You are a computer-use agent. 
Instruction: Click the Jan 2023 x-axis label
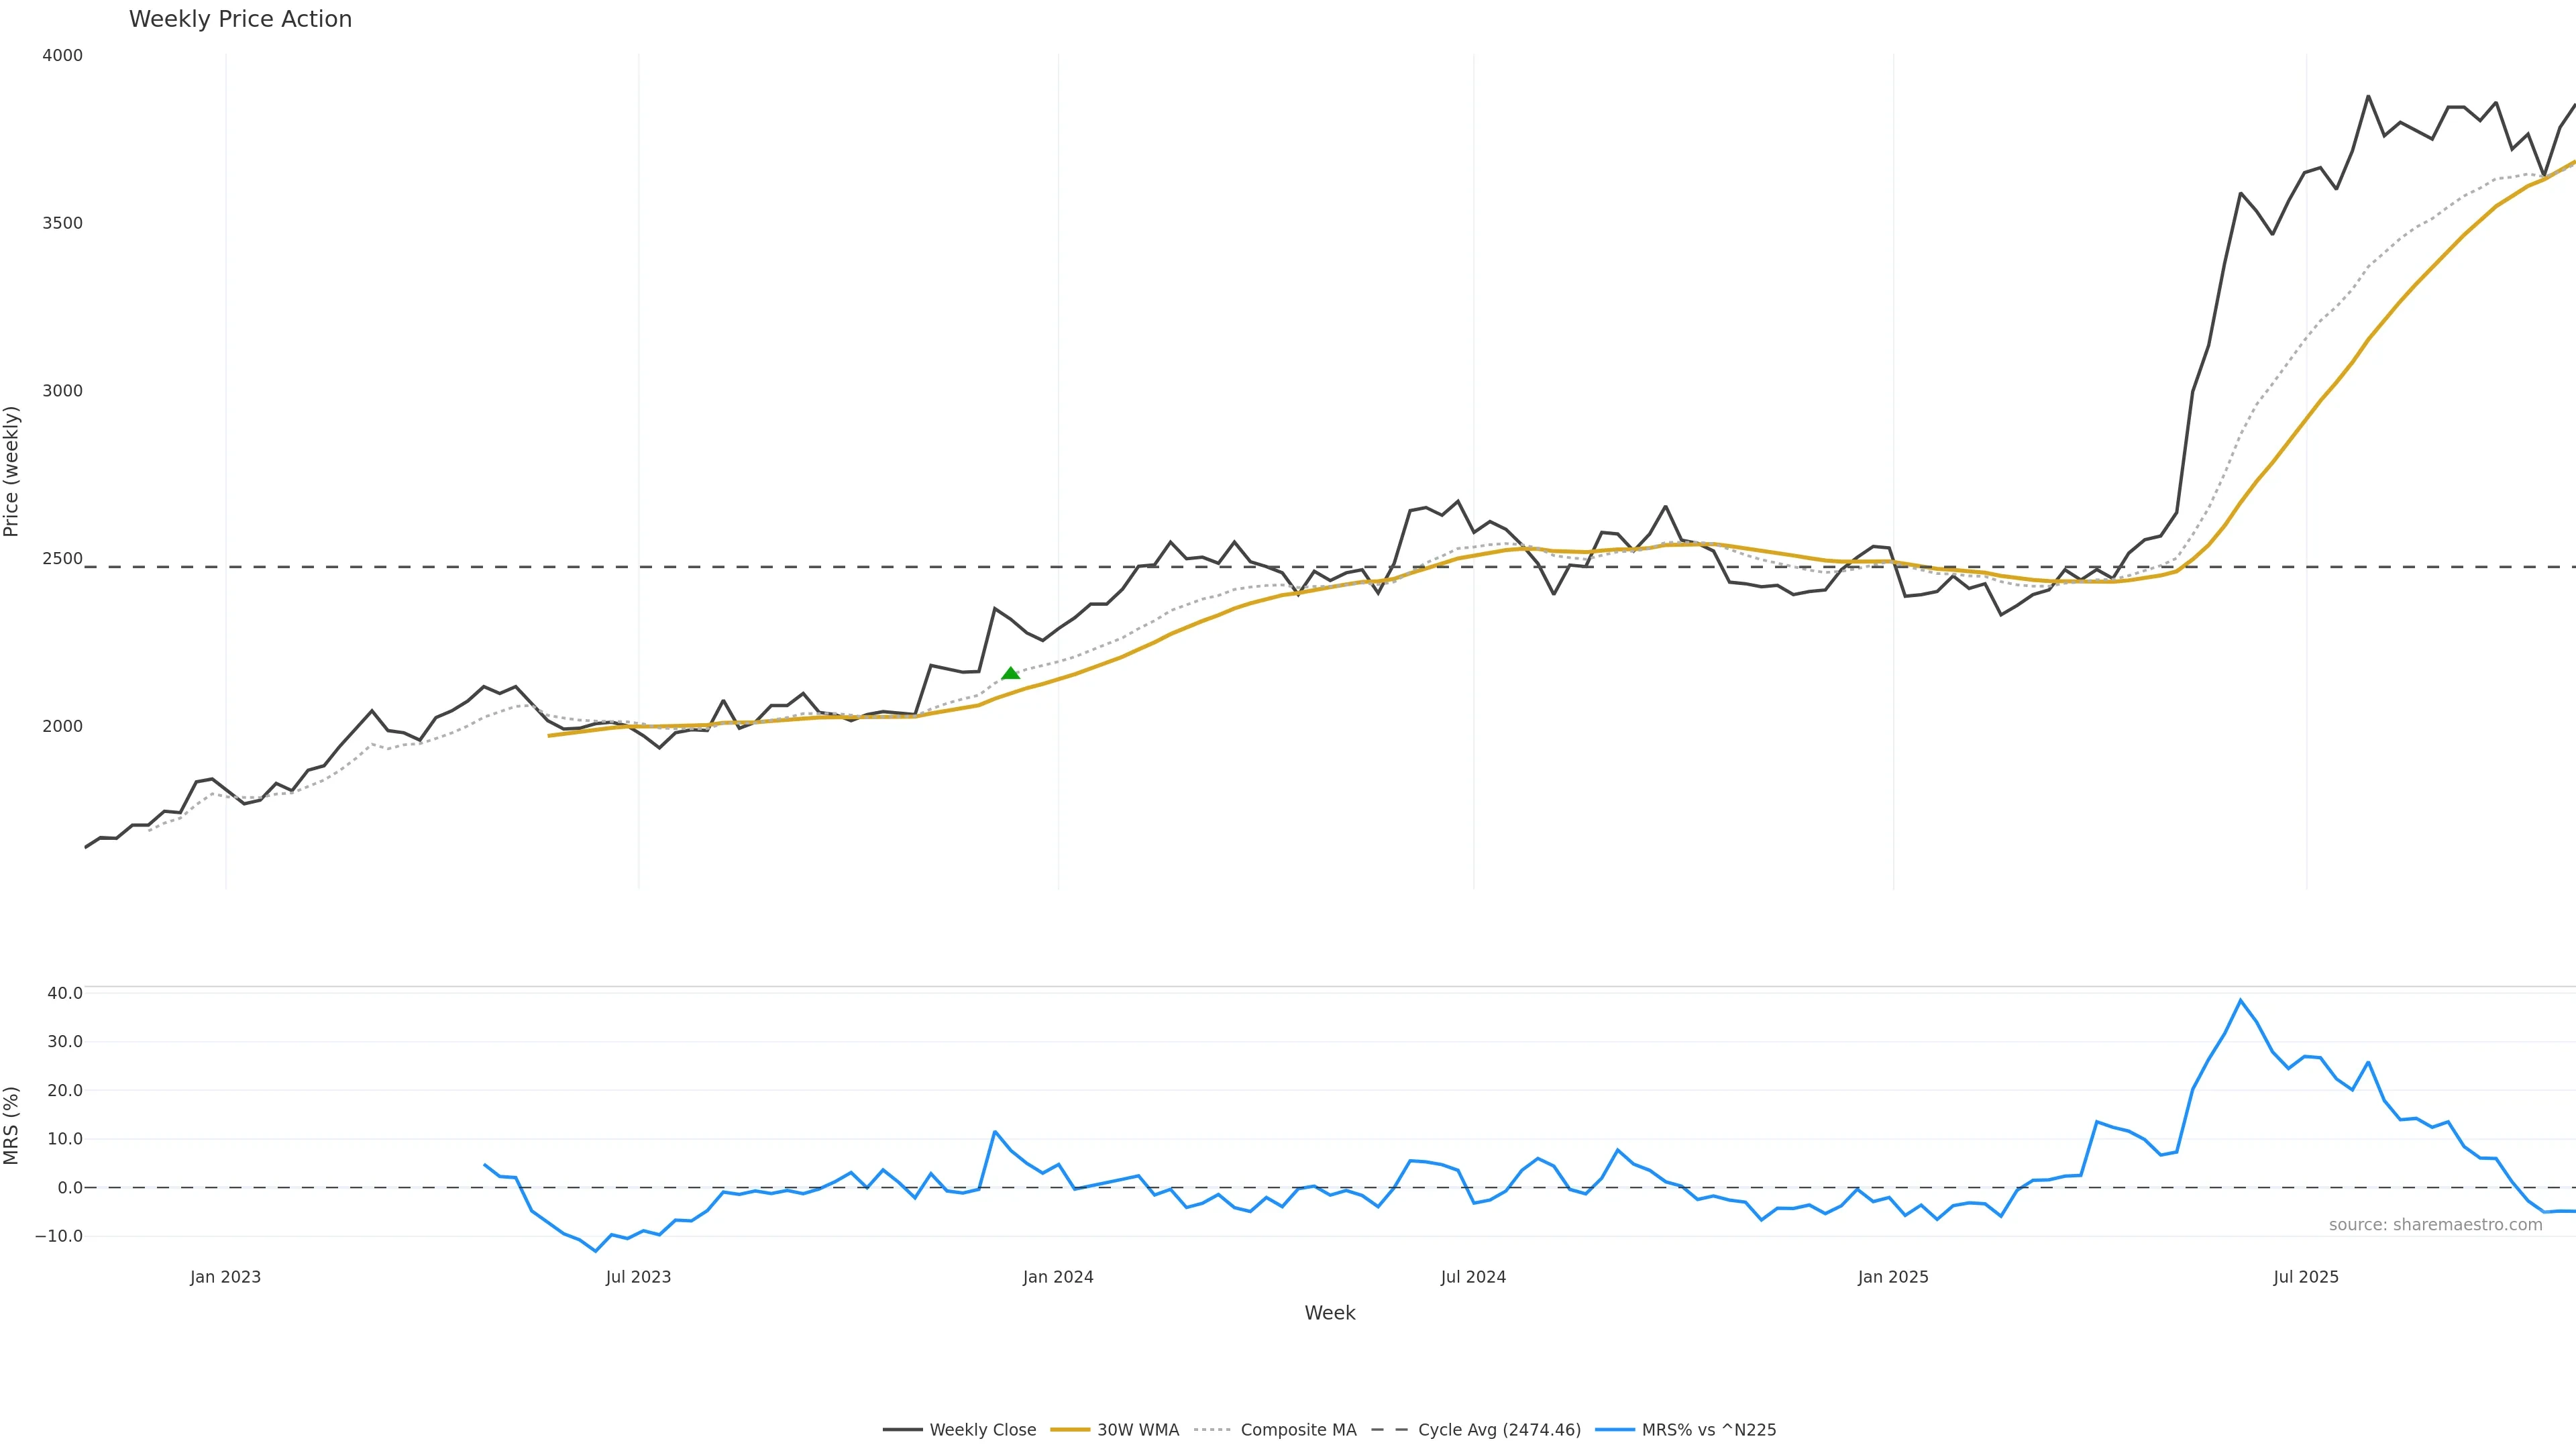[225, 1277]
